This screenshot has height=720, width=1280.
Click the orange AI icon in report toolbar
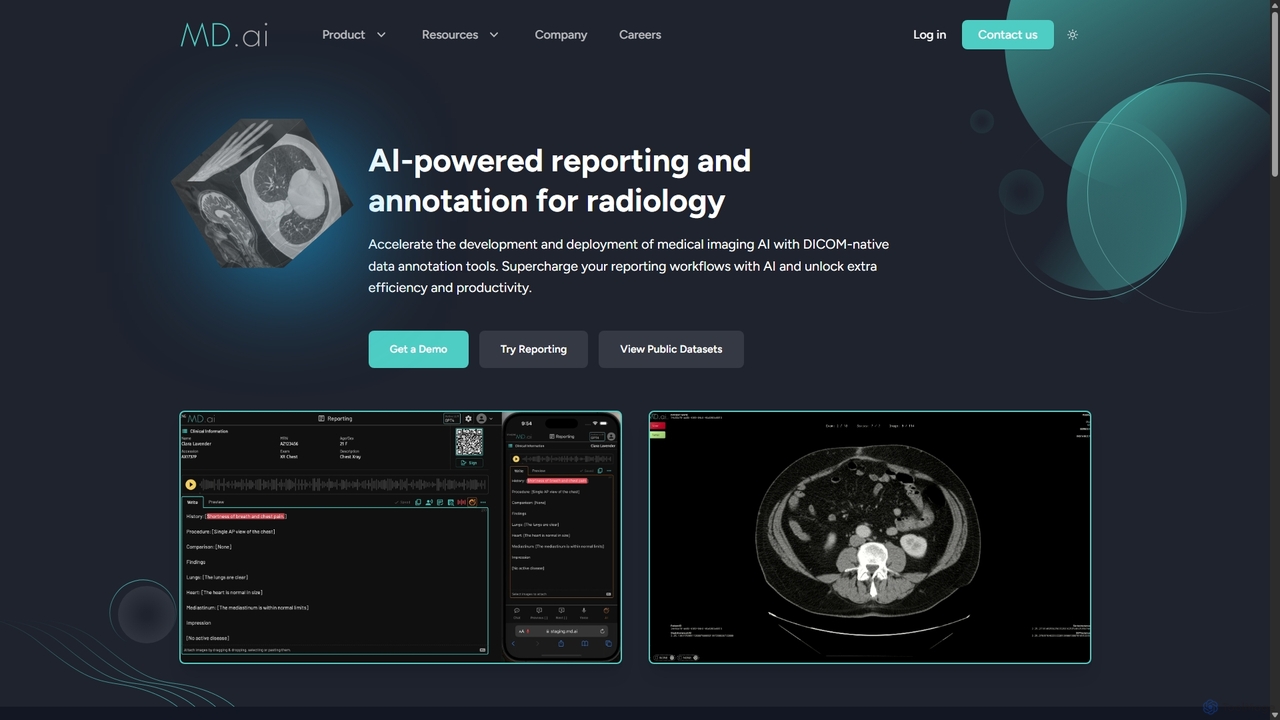pos(472,502)
